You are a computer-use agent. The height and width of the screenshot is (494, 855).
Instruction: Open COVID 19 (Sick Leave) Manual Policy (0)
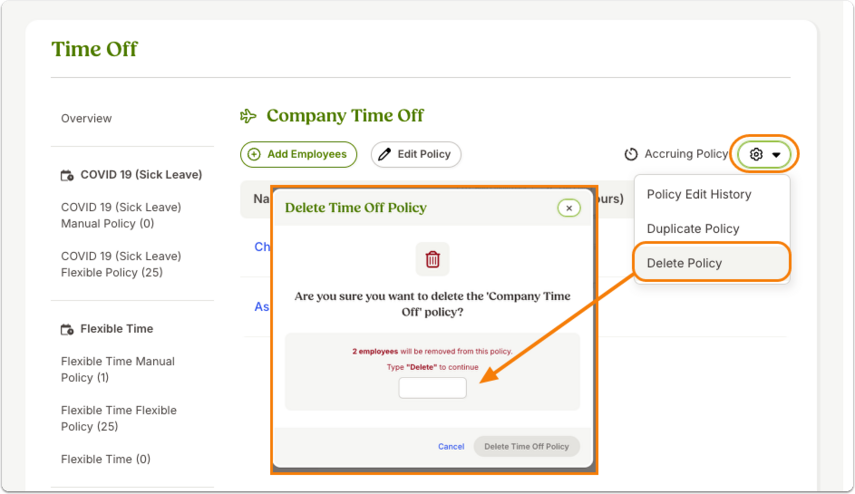(121, 215)
